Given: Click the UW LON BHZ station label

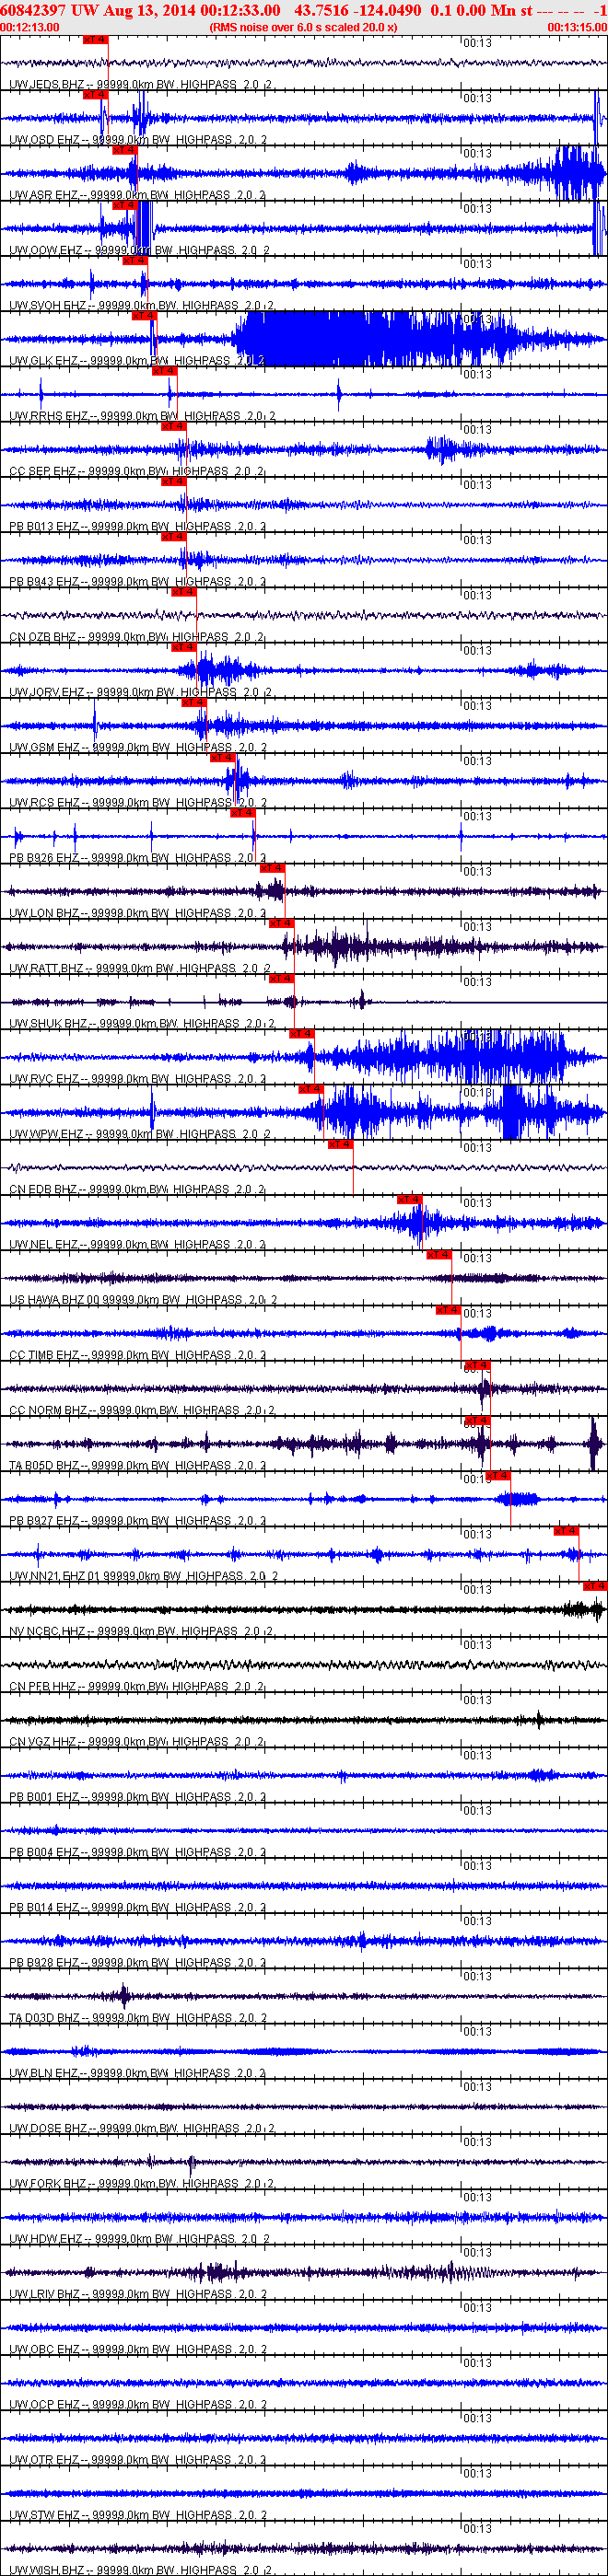Looking at the screenshot, I should click(138, 913).
